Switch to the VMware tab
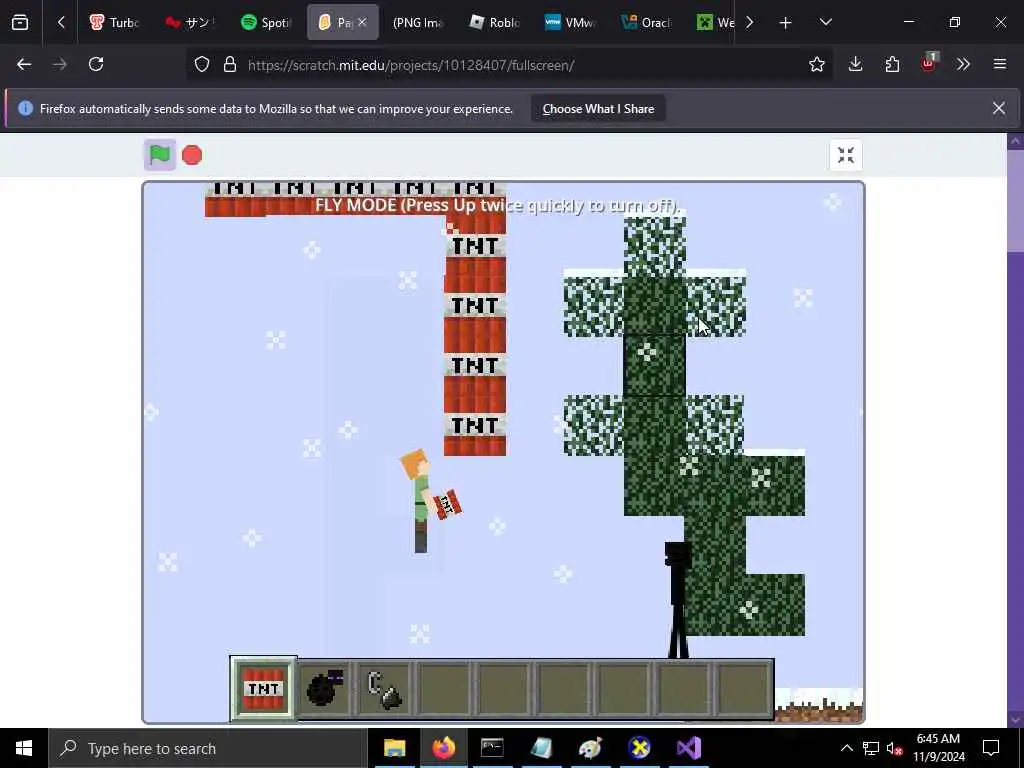The width and height of the screenshot is (1024, 768). click(570, 23)
